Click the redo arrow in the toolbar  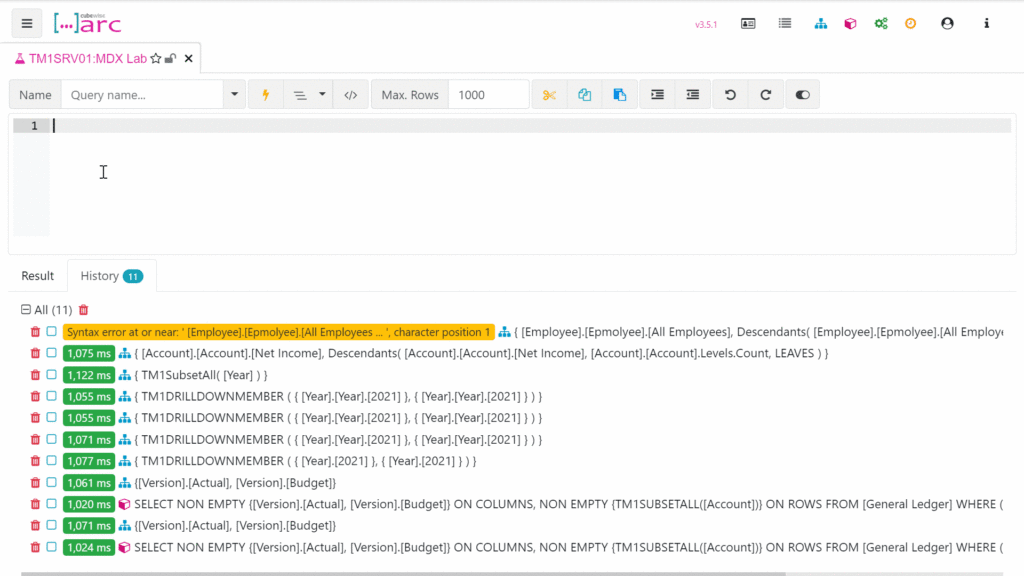(x=765, y=95)
